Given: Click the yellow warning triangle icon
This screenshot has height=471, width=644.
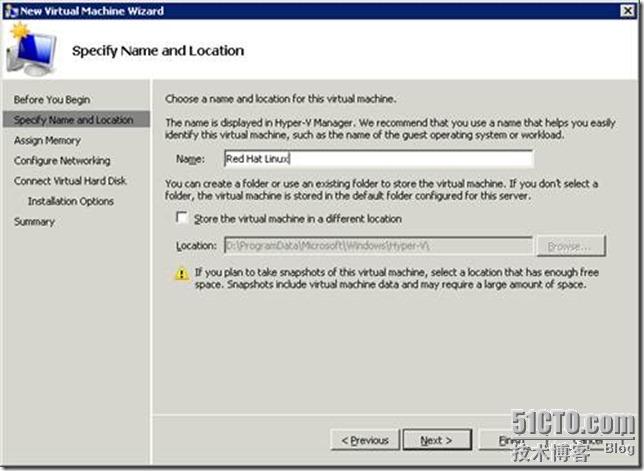Looking at the screenshot, I should tap(182, 273).
